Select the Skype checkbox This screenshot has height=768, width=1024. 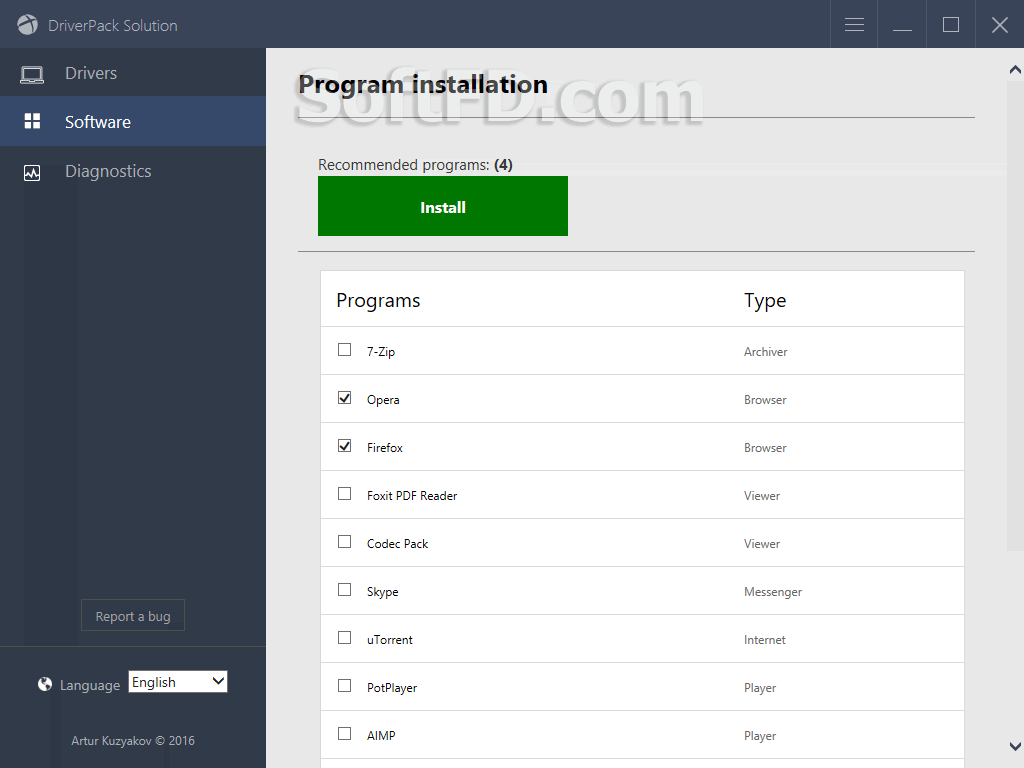tap(344, 590)
